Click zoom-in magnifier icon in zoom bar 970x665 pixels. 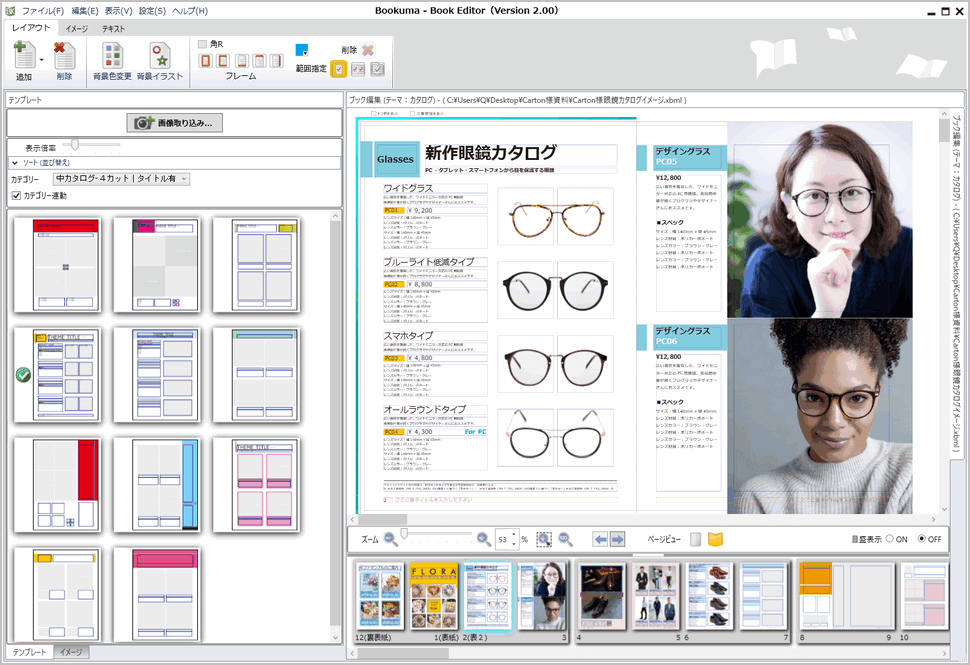pos(484,539)
